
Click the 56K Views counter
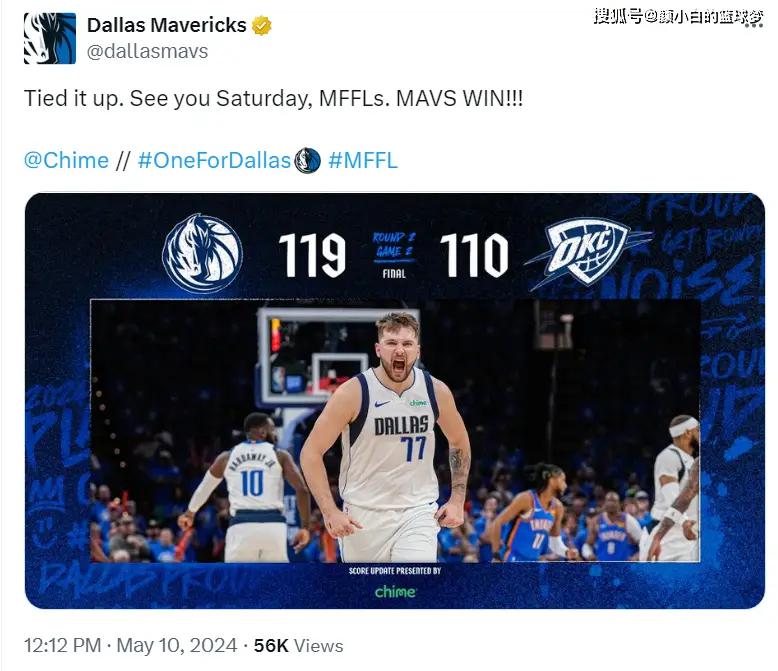(298, 645)
